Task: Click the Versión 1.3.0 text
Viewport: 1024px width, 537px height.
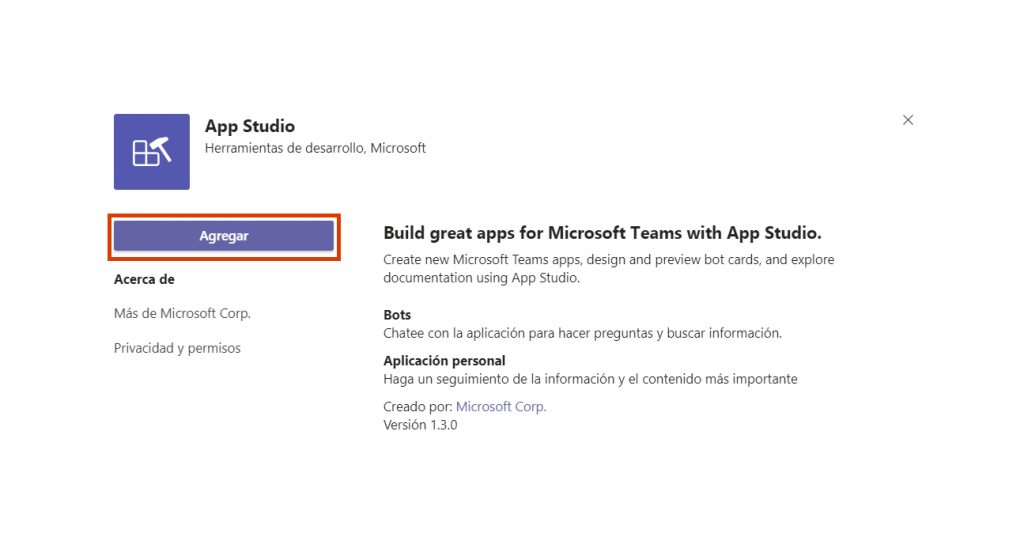Action: point(420,425)
